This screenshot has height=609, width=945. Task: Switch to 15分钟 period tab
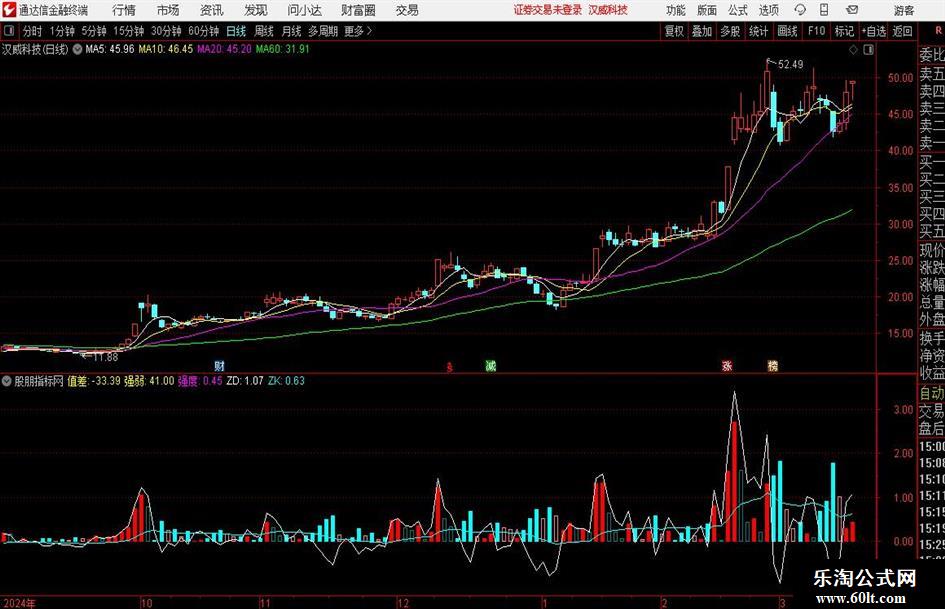(x=129, y=31)
